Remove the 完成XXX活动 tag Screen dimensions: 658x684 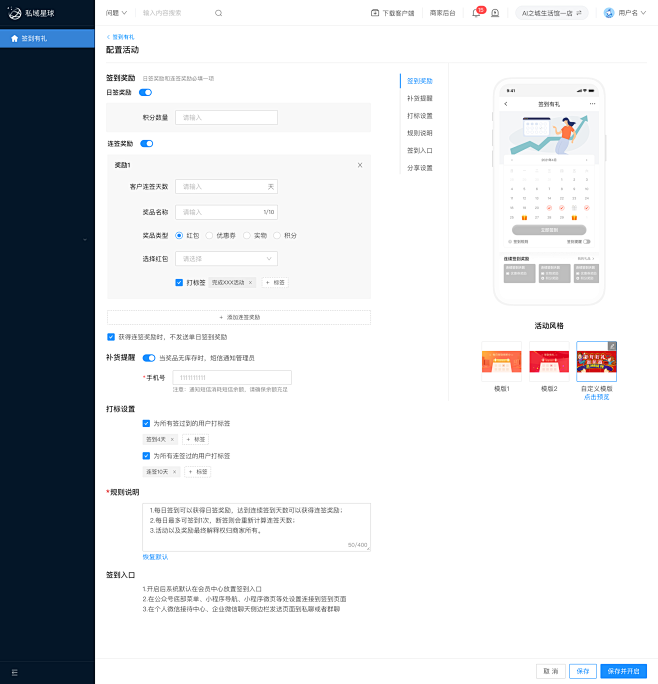(x=250, y=283)
